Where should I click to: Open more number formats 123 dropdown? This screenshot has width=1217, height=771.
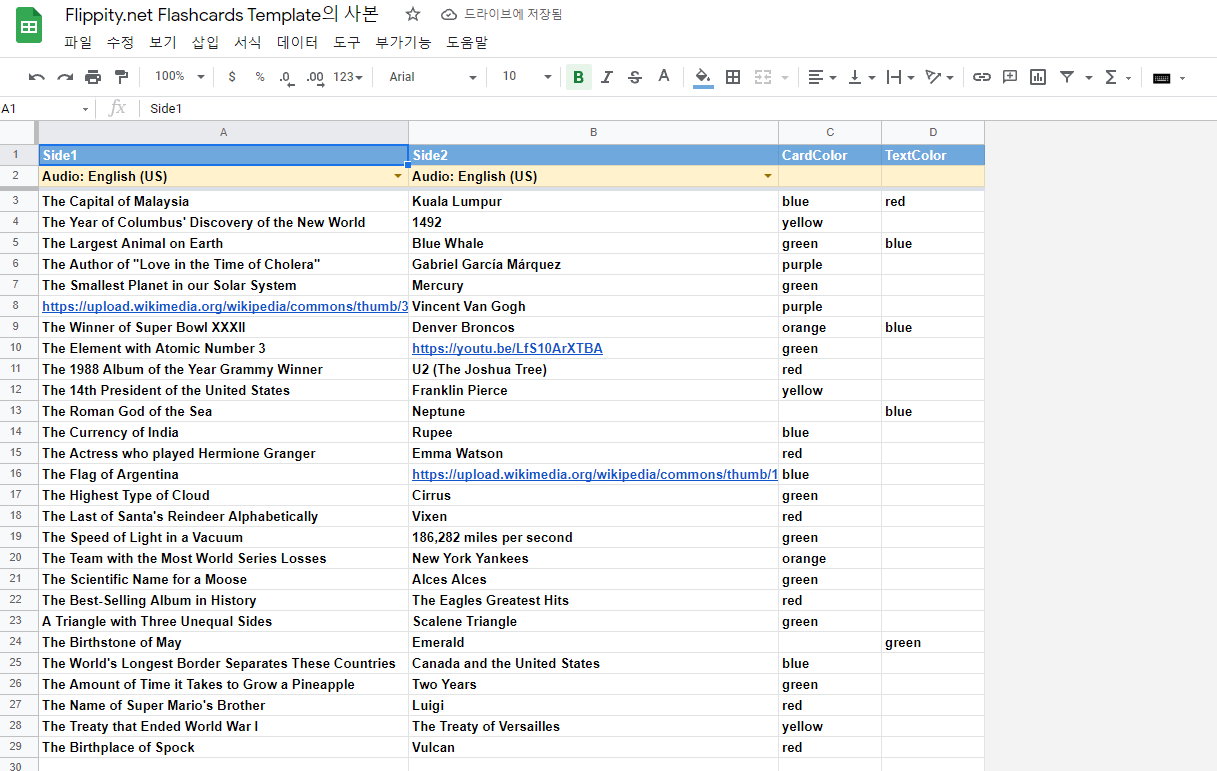pyautogui.click(x=347, y=77)
